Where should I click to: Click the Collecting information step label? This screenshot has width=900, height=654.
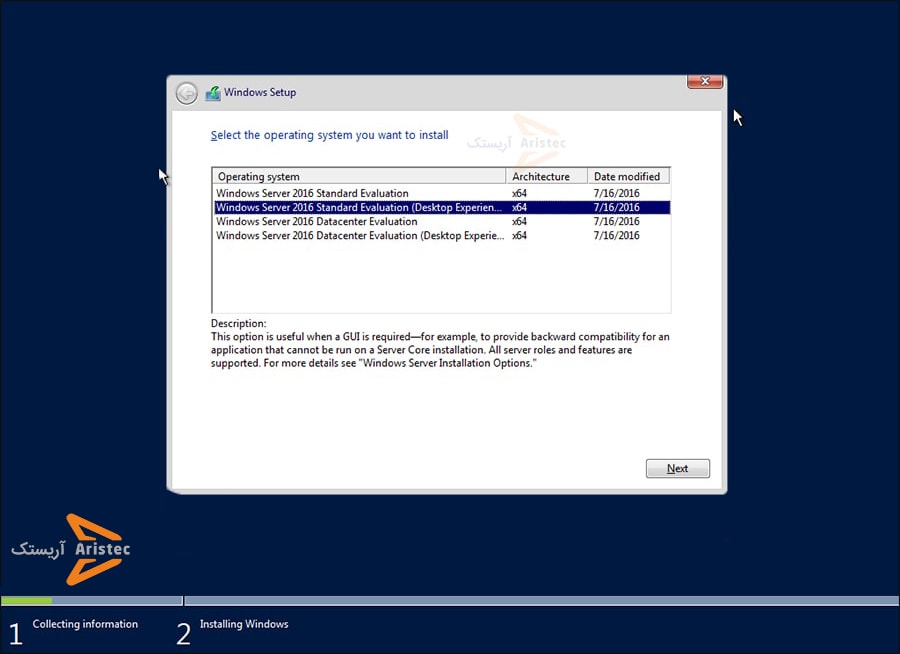pos(85,624)
